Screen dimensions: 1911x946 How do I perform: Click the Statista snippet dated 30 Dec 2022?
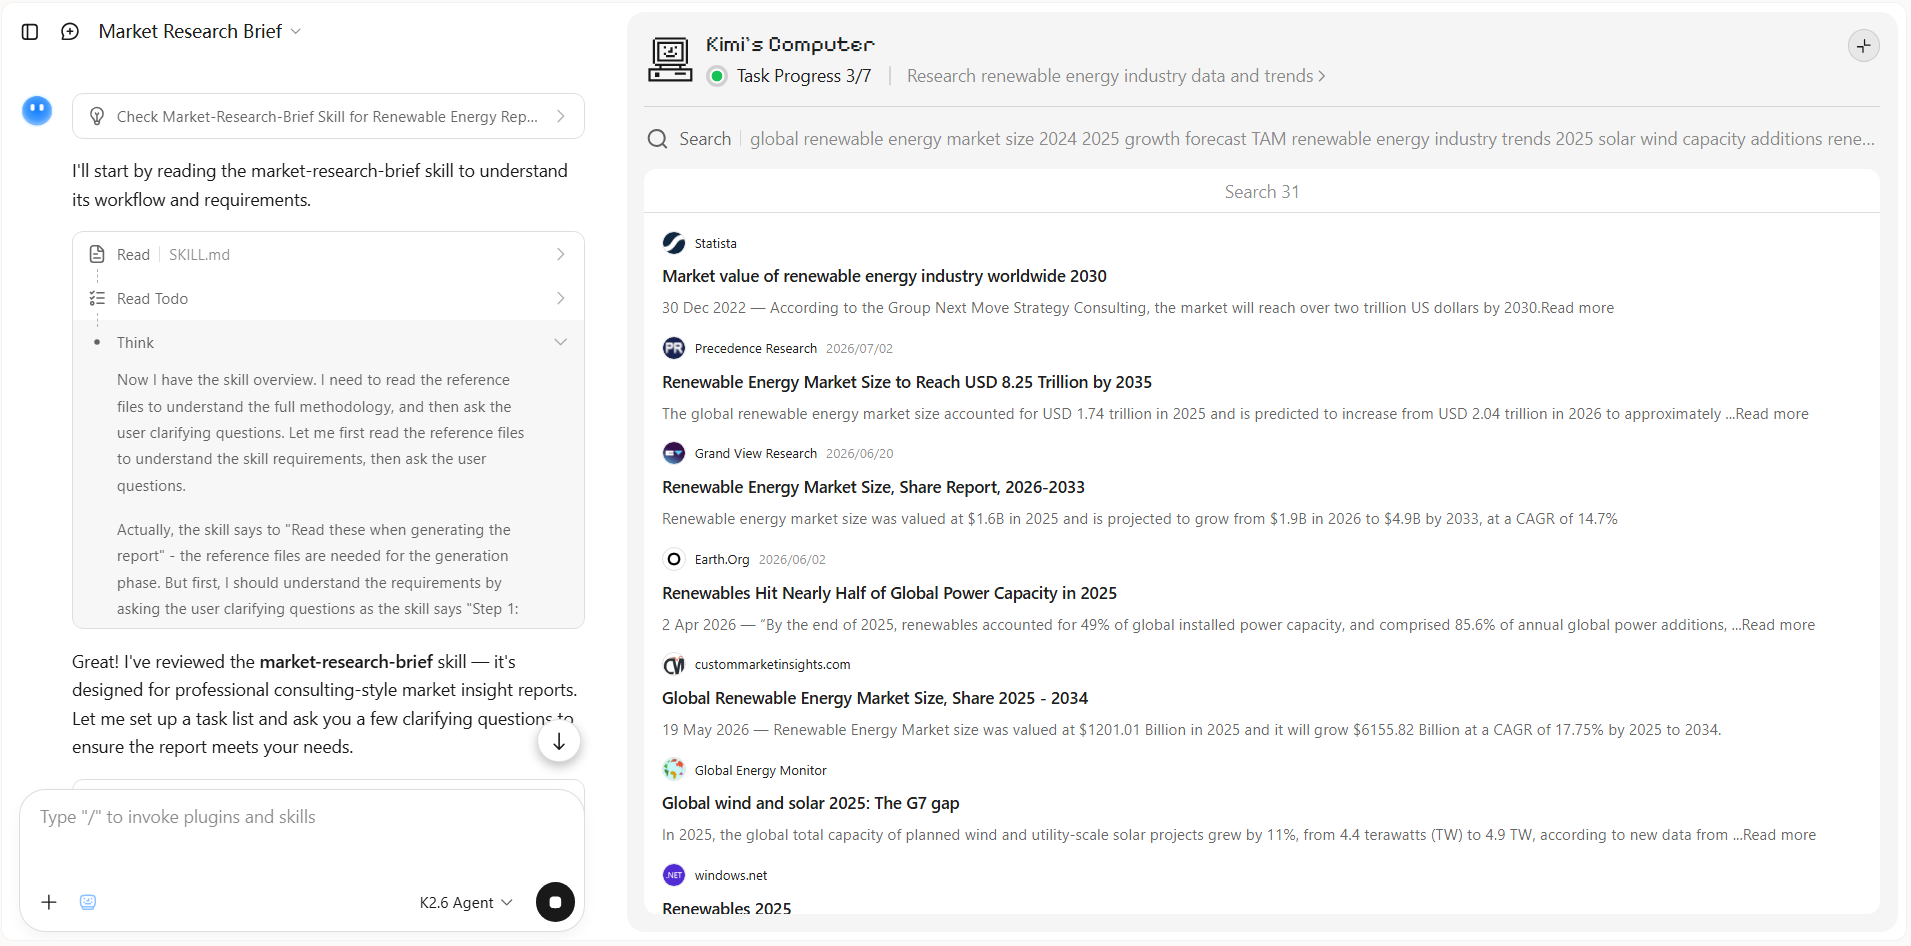point(1138,308)
